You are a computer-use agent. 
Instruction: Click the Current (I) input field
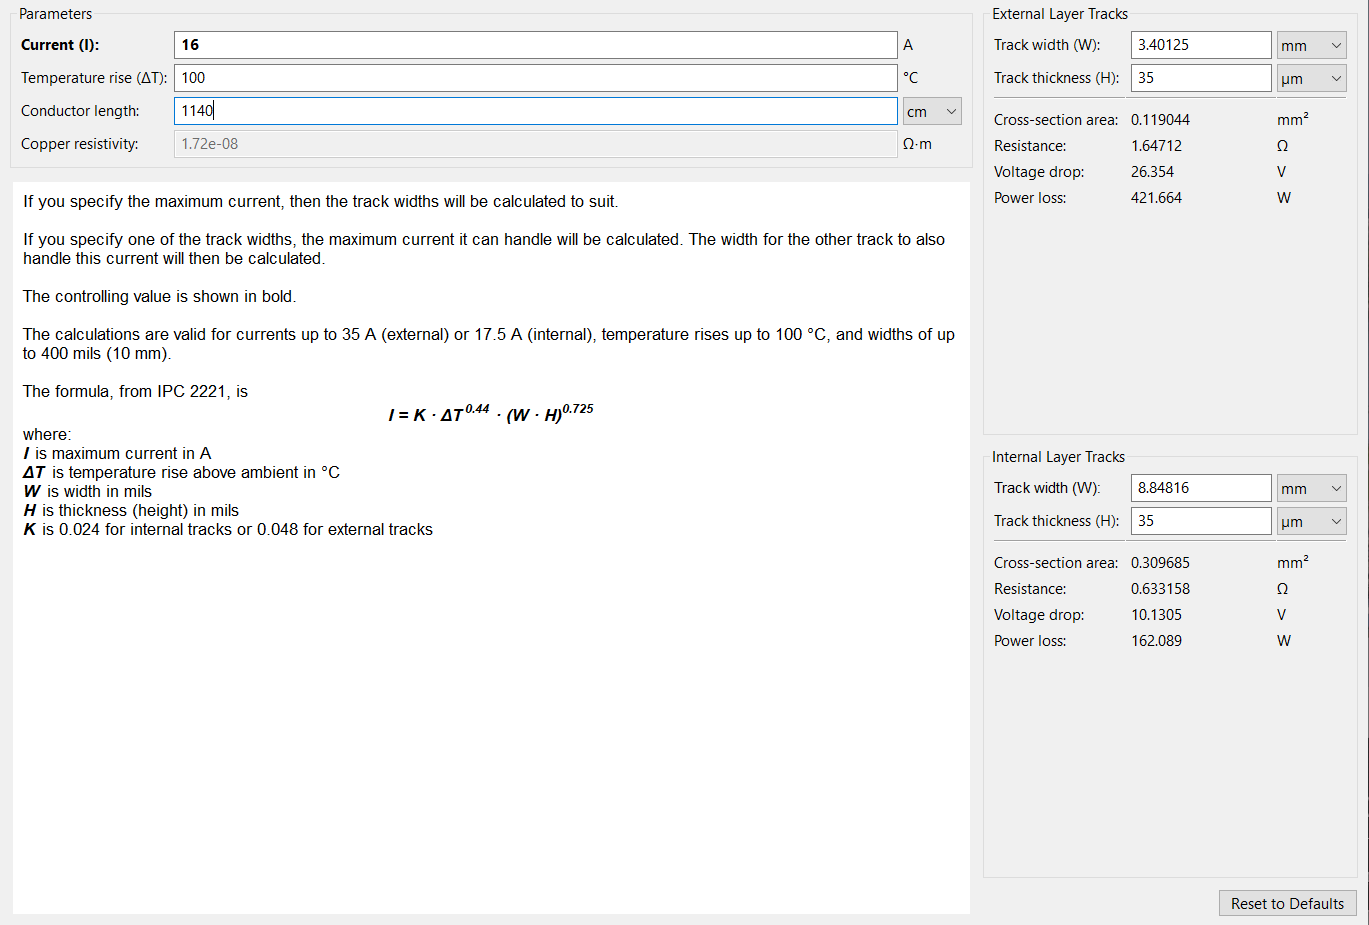535,45
